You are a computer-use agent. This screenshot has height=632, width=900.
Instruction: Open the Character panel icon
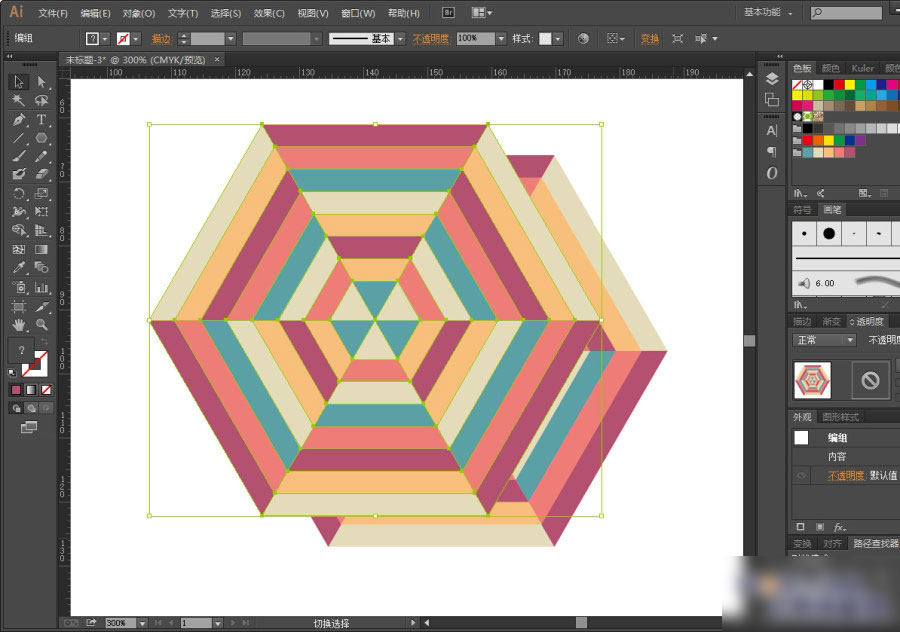pos(772,131)
